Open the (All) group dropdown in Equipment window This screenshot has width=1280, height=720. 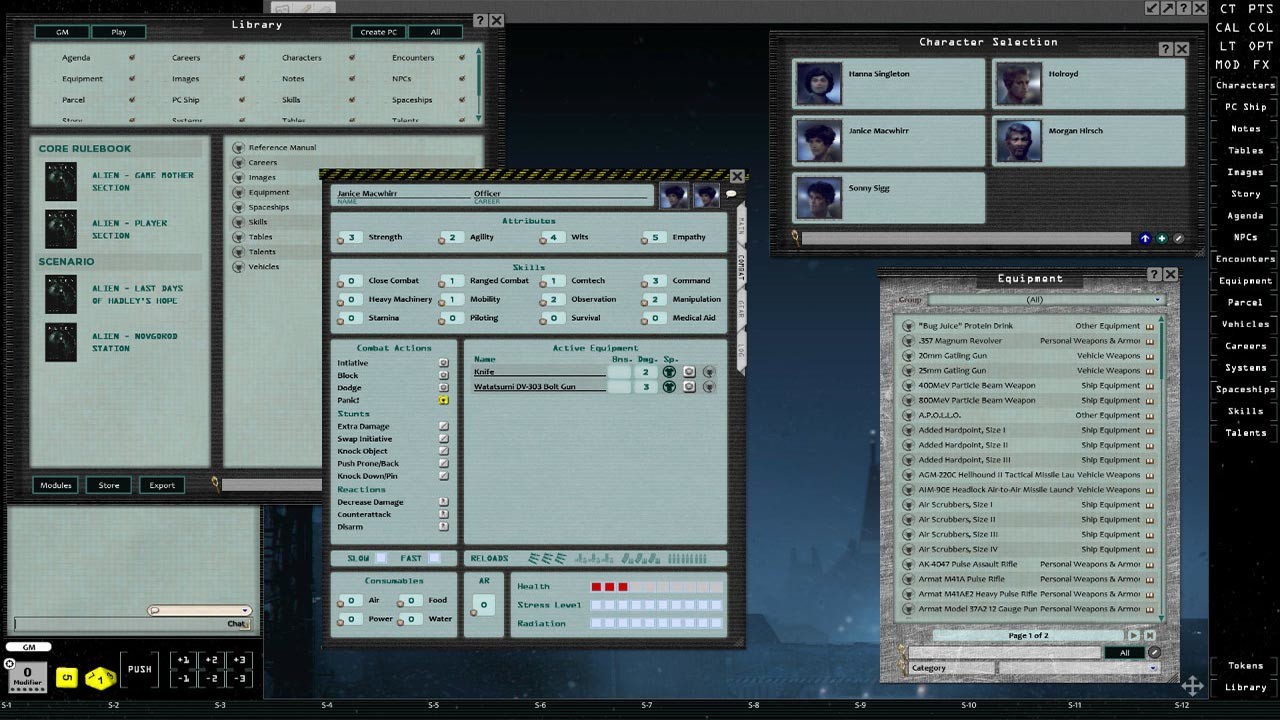[1034, 299]
